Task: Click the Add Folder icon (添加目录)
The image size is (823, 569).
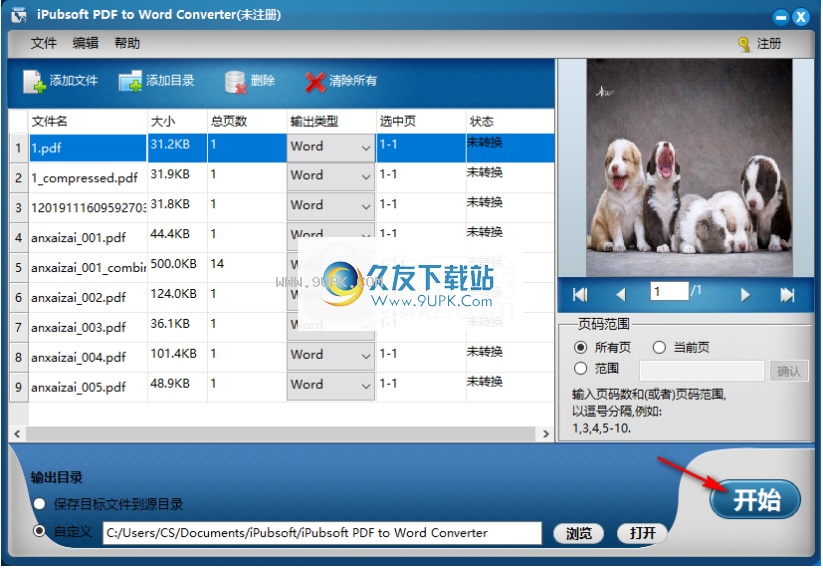Action: click(x=130, y=81)
